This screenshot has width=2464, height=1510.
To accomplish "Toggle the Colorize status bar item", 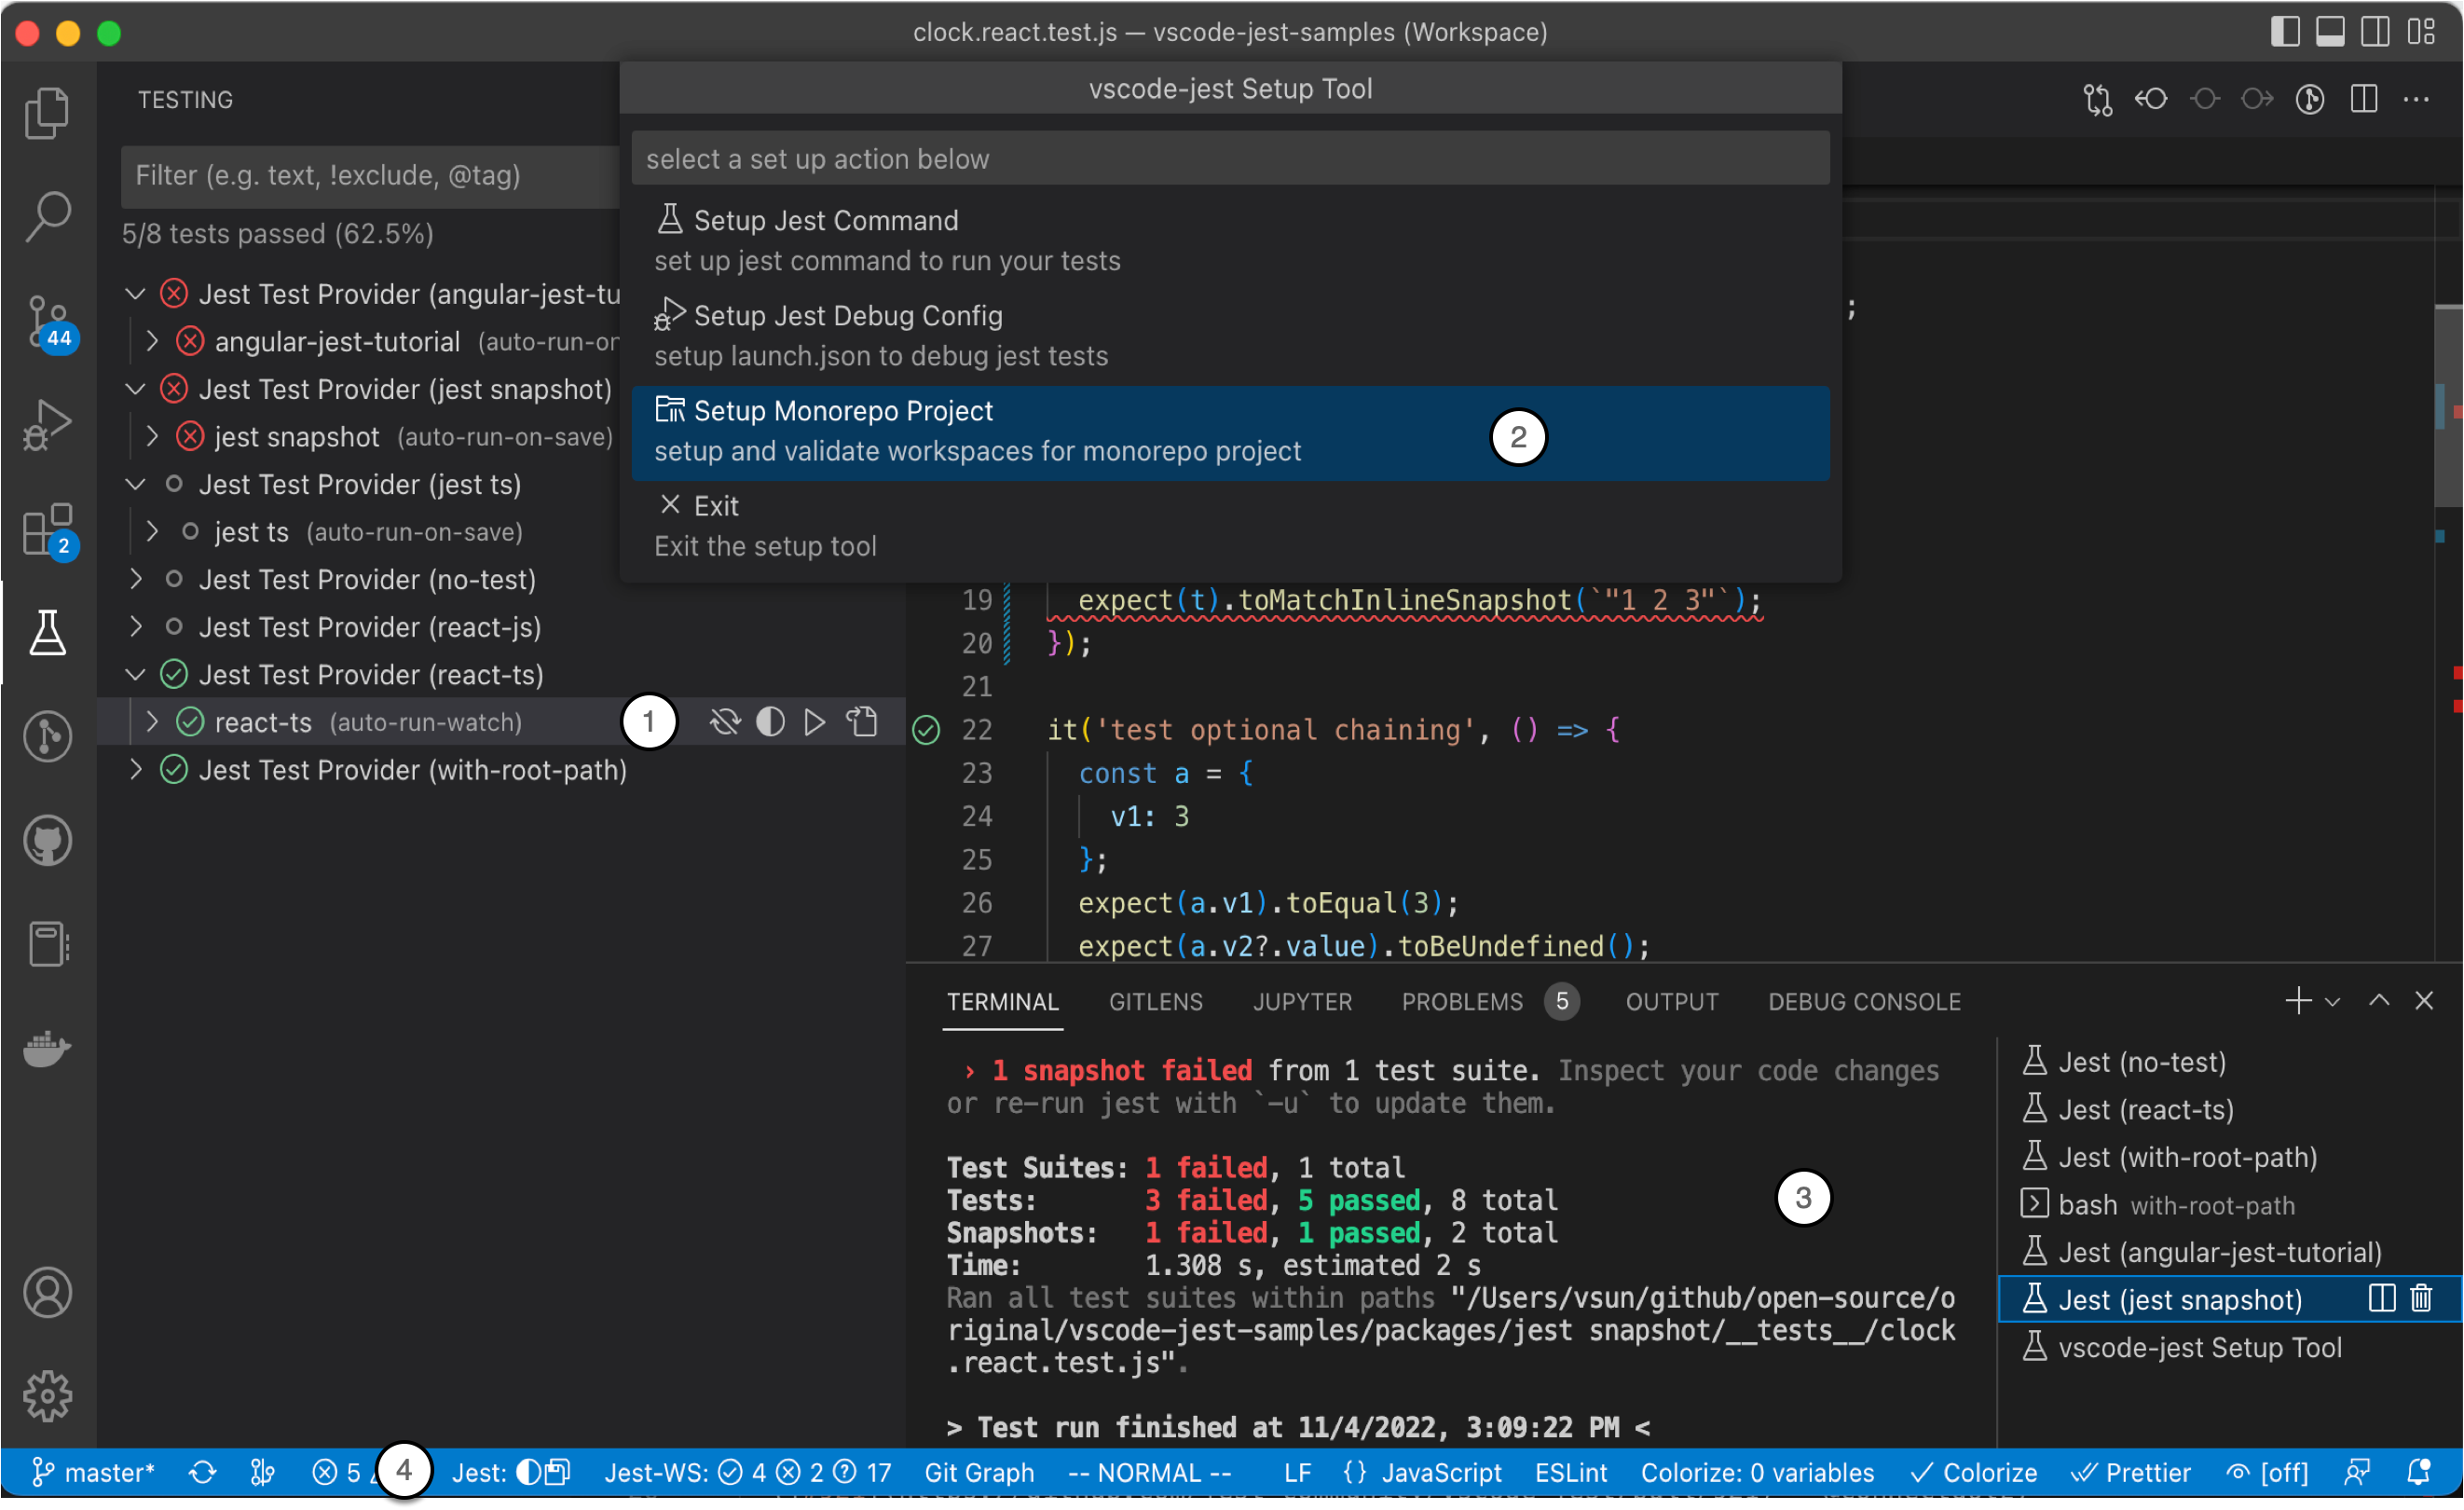I will click(1973, 1472).
